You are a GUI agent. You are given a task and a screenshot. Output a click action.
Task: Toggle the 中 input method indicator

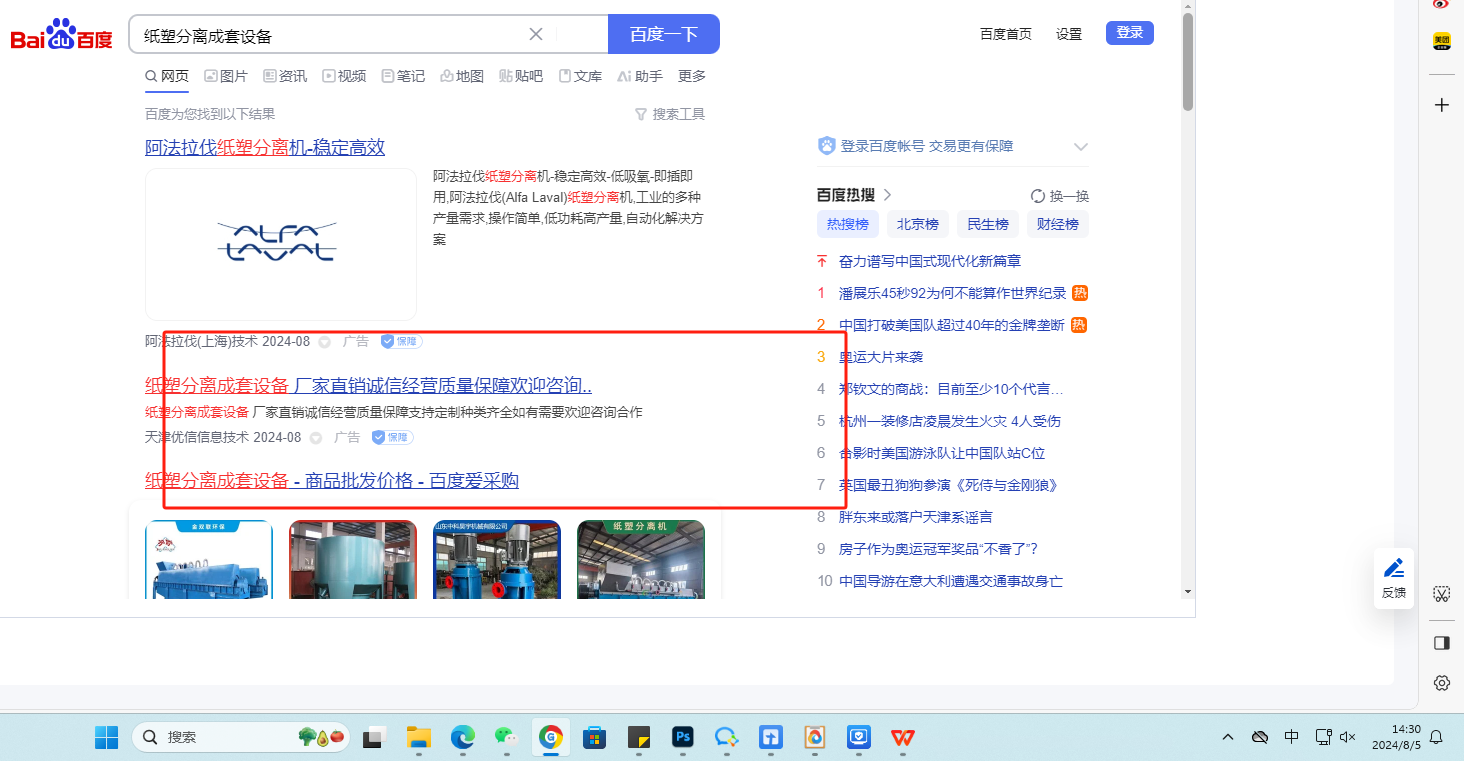click(x=1291, y=737)
